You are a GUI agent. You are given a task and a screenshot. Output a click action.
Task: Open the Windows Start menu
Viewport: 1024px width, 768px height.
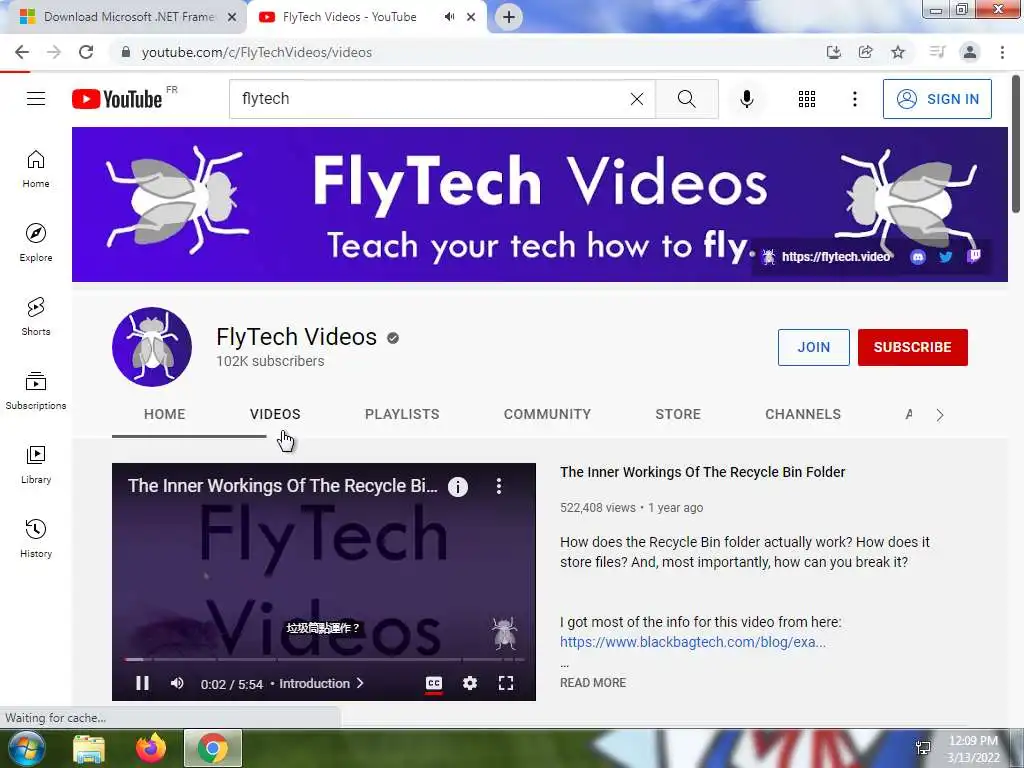click(26, 748)
